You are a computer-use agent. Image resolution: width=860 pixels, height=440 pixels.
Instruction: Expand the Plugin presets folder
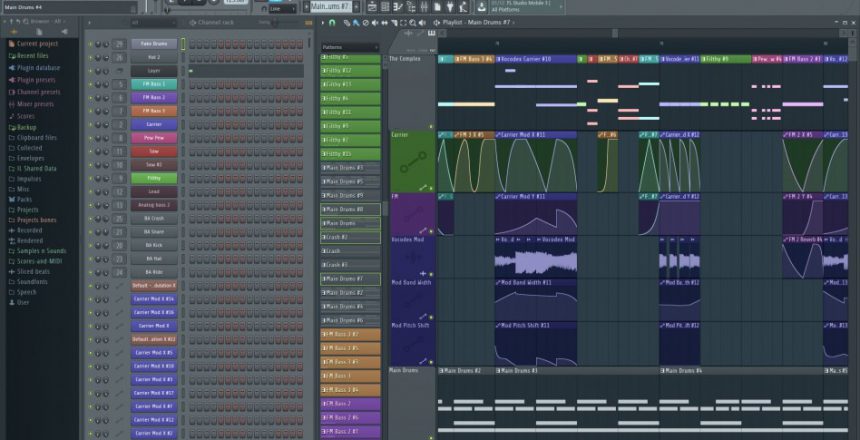pyautogui.click(x=32, y=80)
